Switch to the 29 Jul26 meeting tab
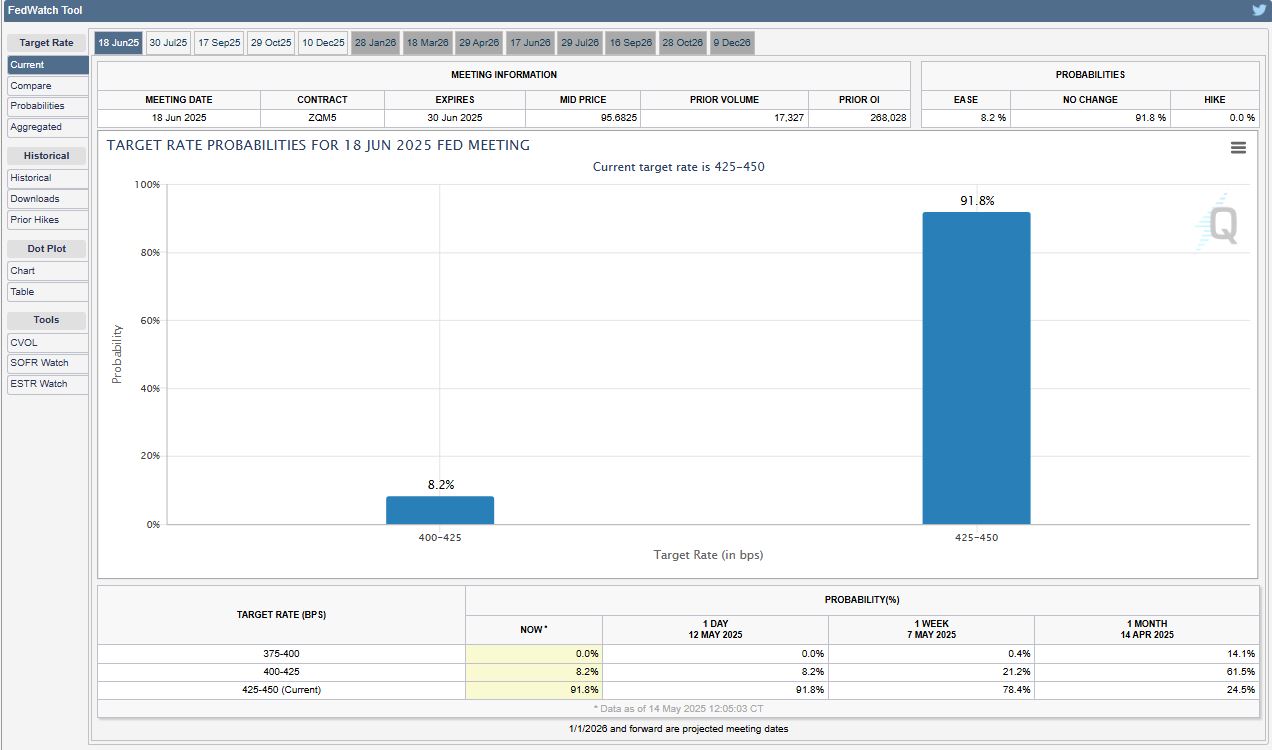1272x750 pixels. [x=580, y=43]
